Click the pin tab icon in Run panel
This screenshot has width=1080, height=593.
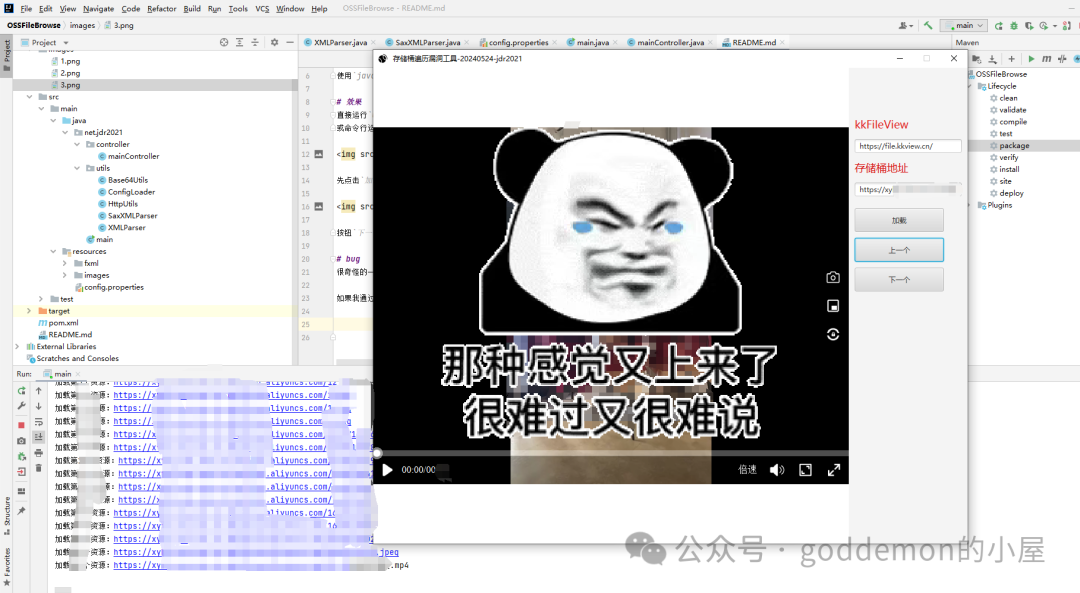pos(21,511)
